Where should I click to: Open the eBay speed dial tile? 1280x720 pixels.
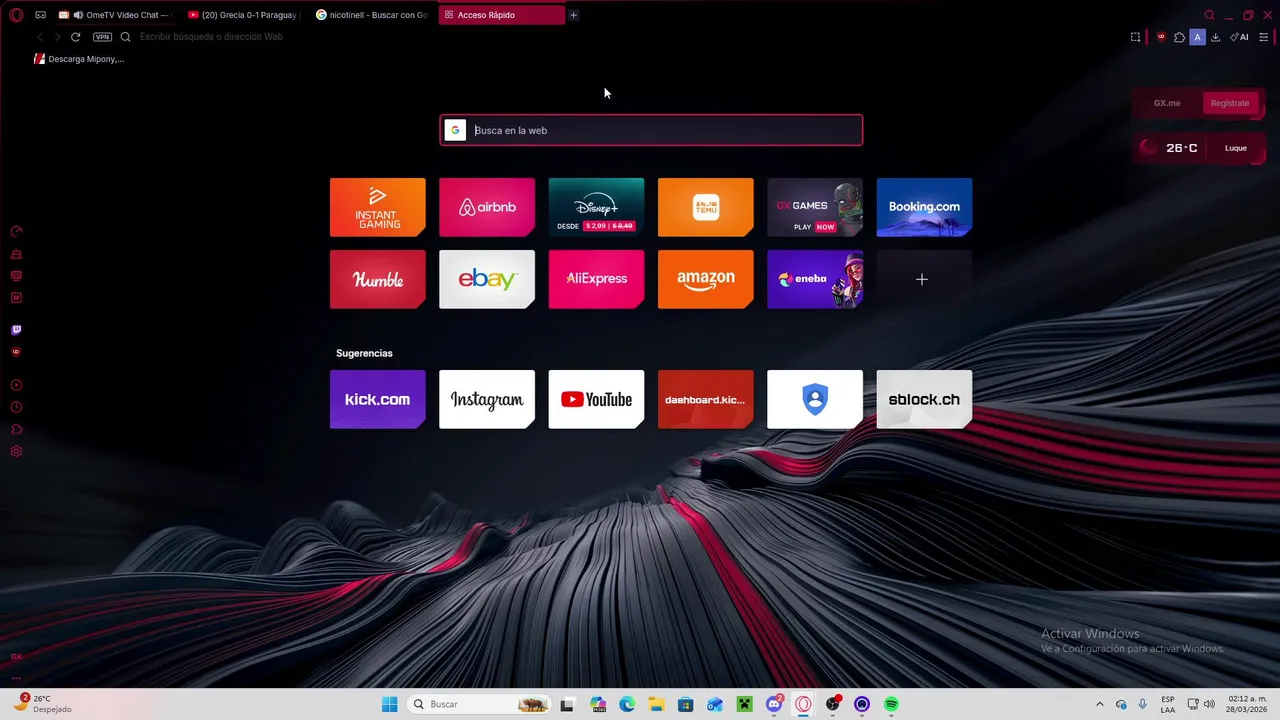point(487,279)
